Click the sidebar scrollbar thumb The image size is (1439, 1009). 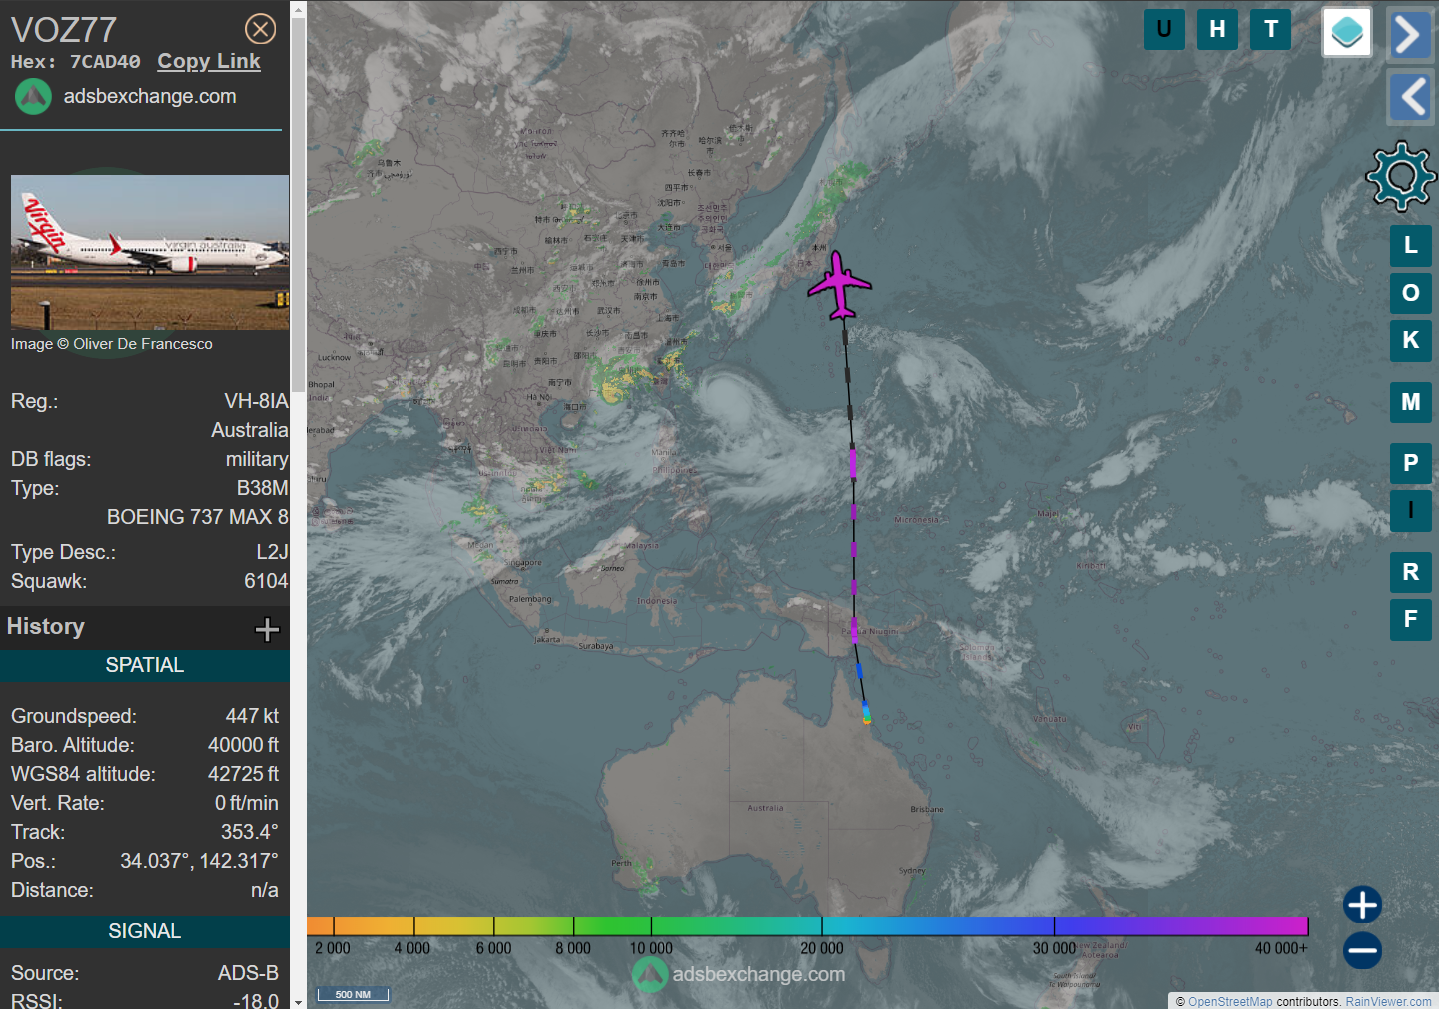[298, 205]
